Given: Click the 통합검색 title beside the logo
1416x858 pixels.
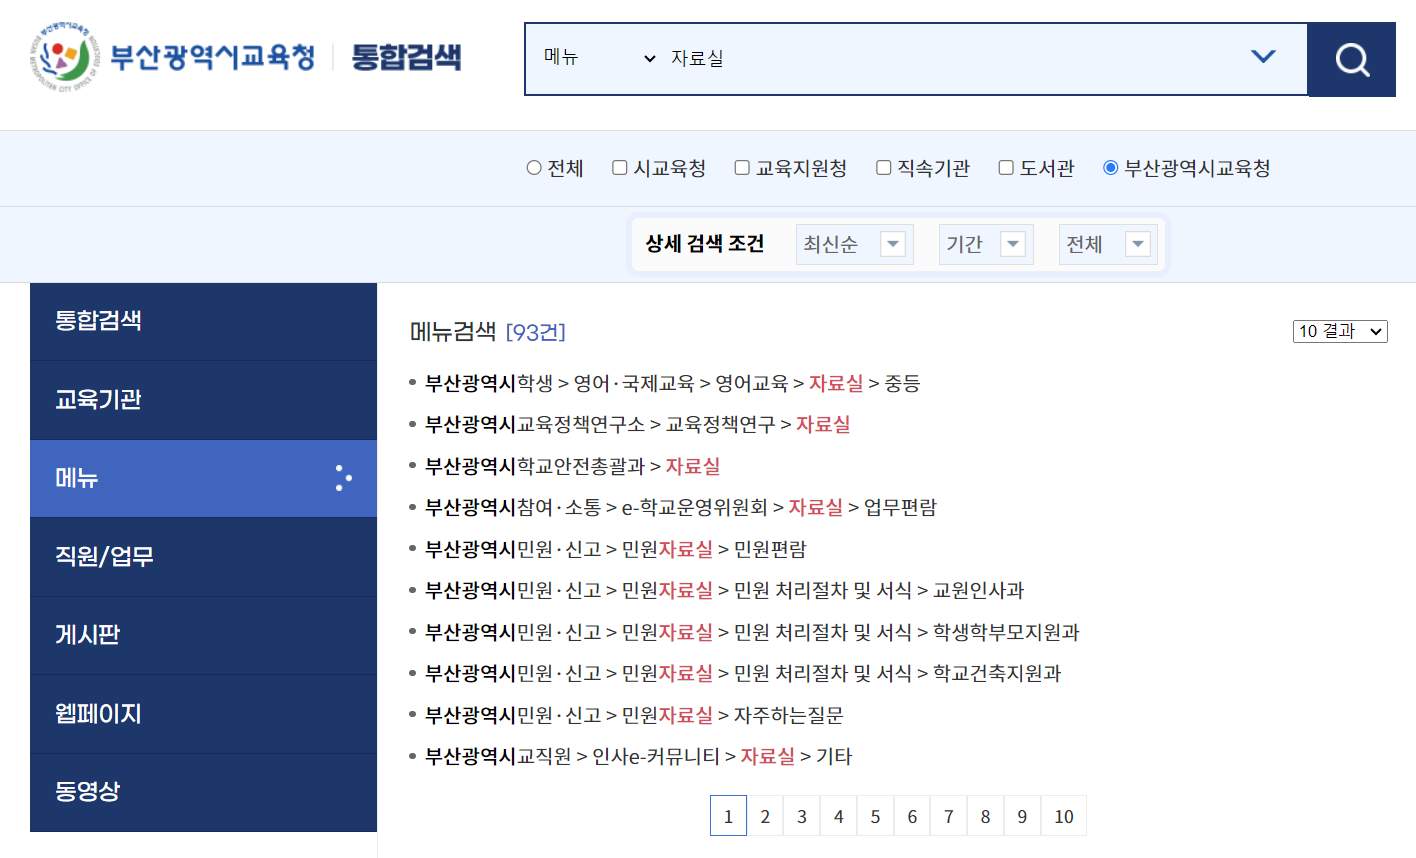Looking at the screenshot, I should [x=406, y=57].
